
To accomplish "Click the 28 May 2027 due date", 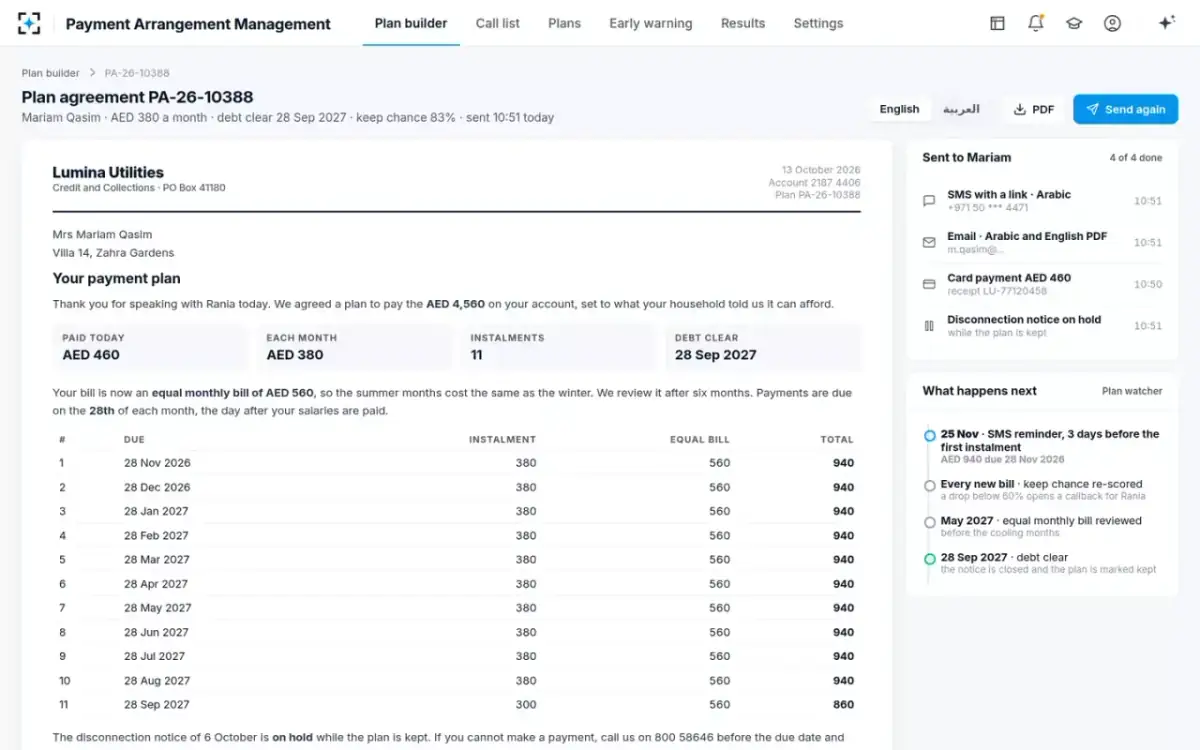I will (x=157, y=608).
